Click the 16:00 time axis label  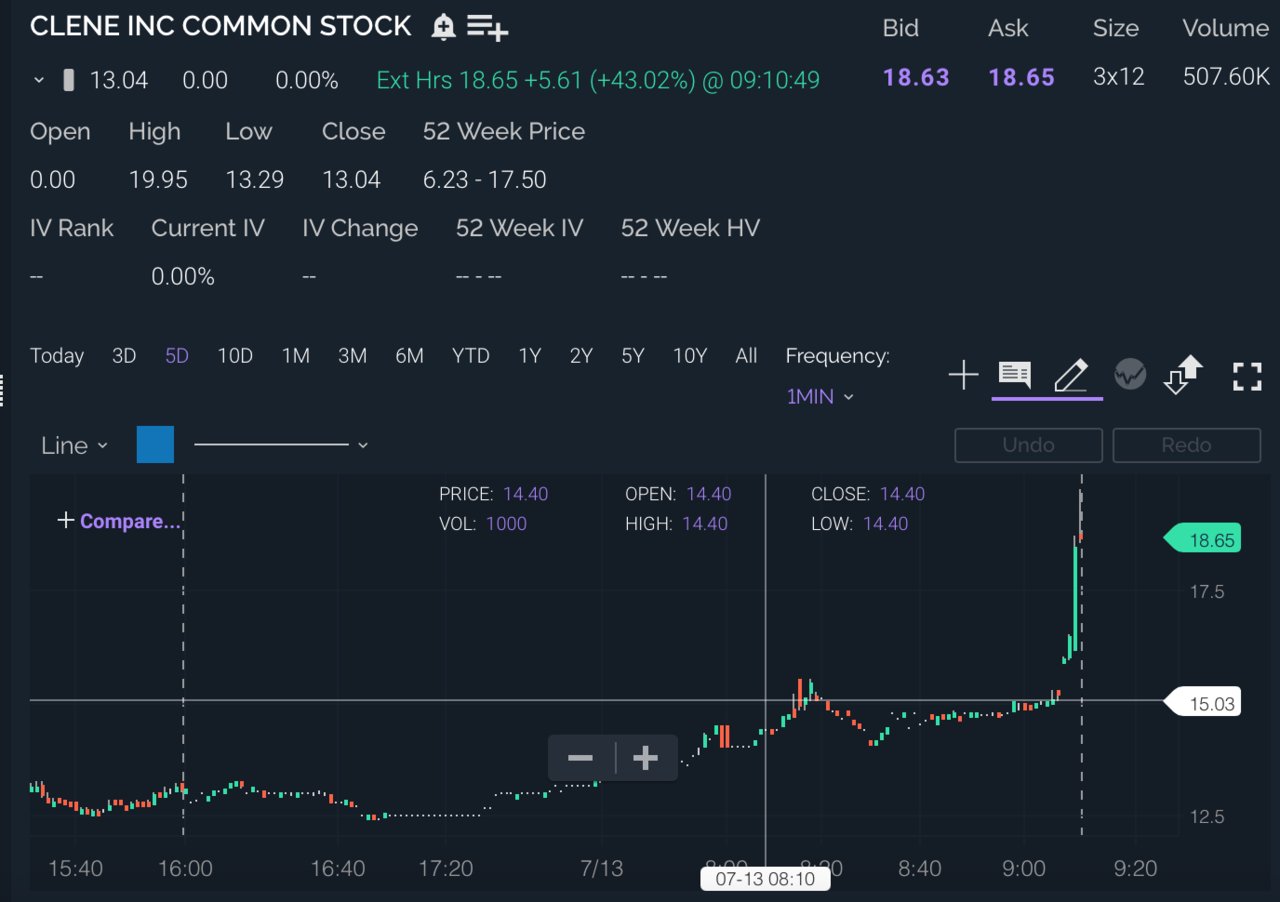pos(185,869)
